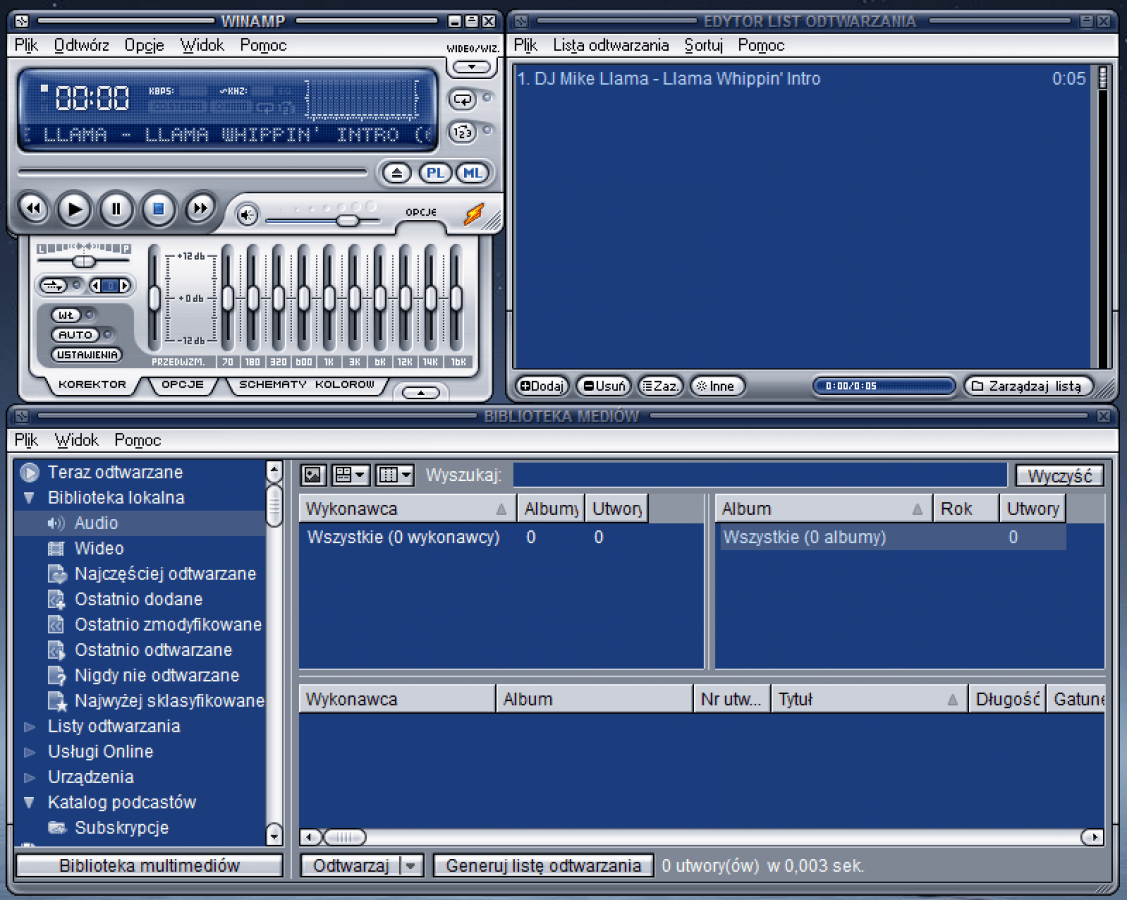The width and height of the screenshot is (1127, 900).
Task: Click the Wyczyść button
Action: (x=1059, y=476)
